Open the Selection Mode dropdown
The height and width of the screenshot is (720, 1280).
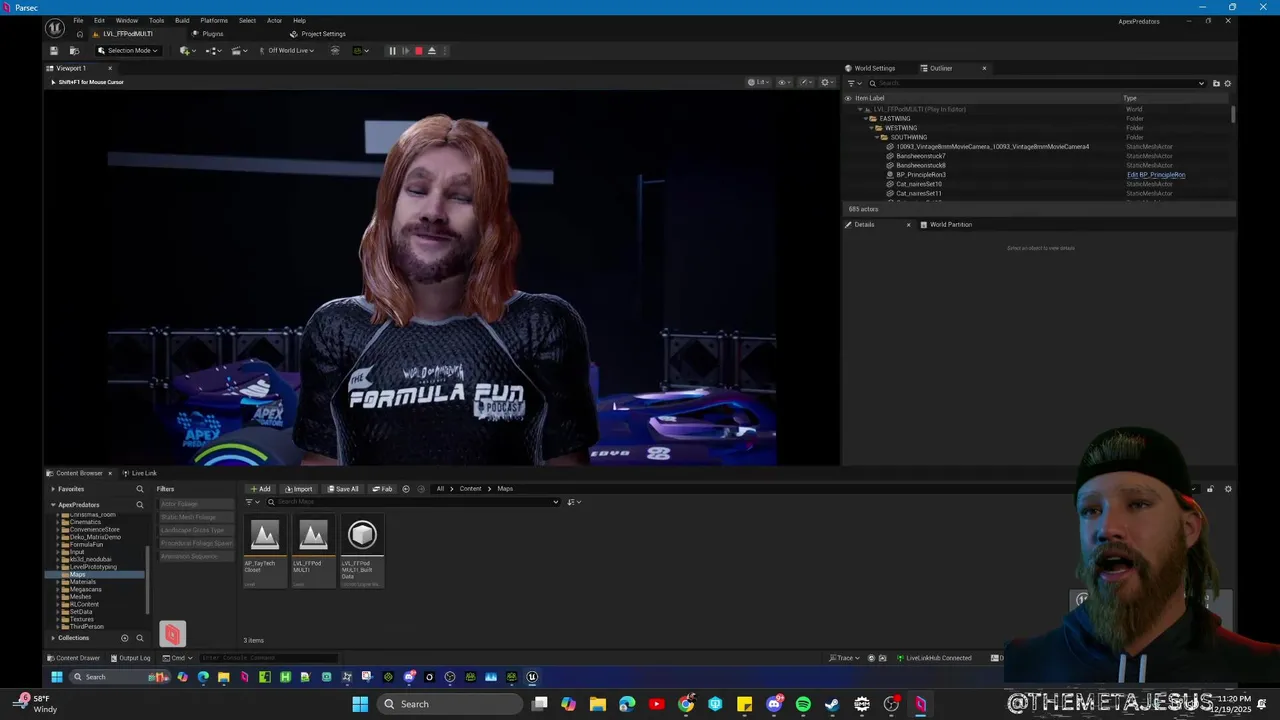(128, 51)
